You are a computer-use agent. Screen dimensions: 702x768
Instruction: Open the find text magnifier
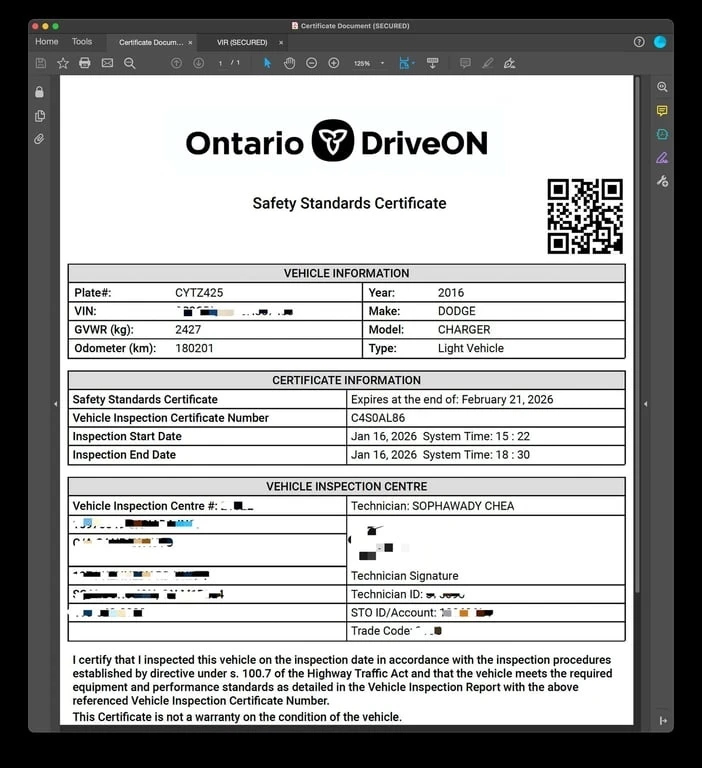click(x=129, y=63)
